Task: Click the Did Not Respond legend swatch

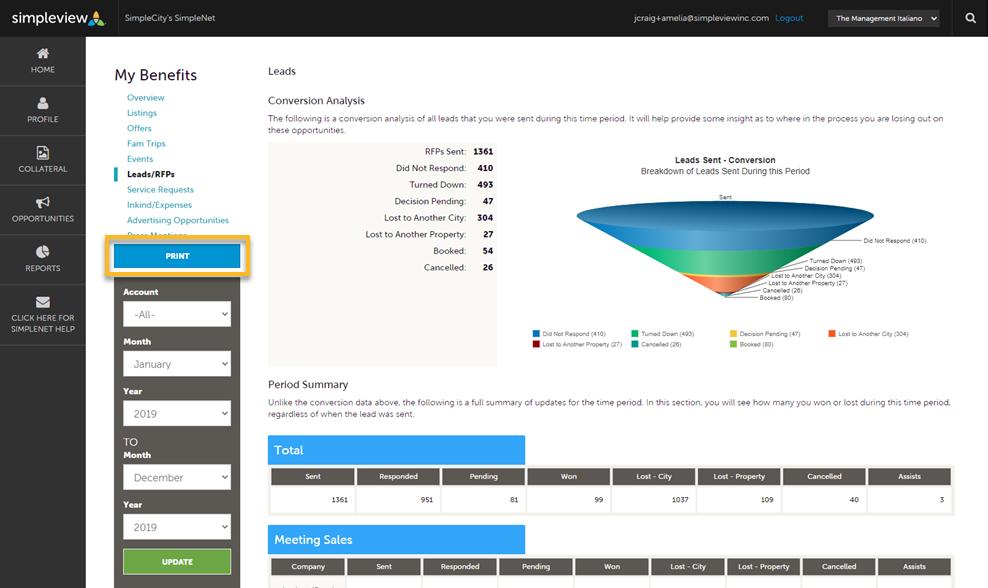Action: 536,334
